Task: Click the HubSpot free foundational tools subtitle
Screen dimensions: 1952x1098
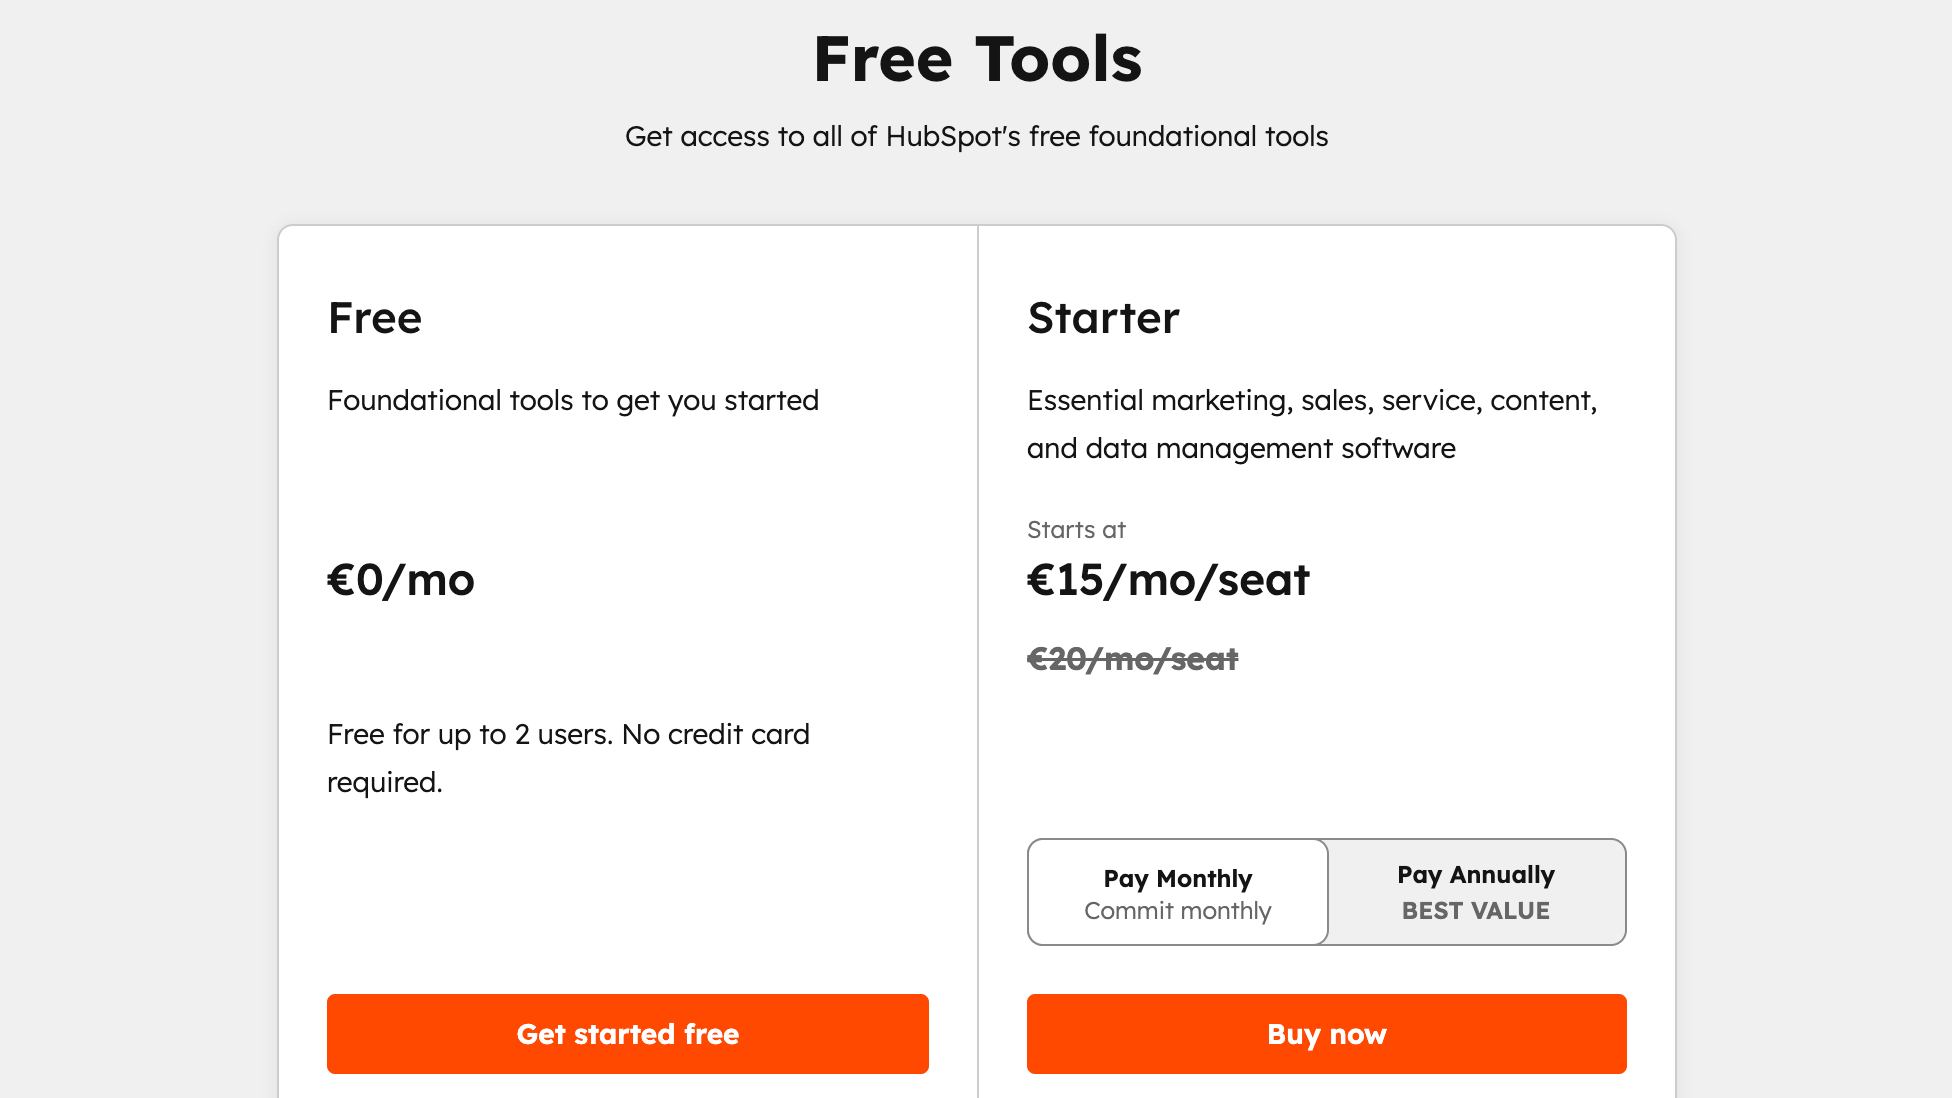Action: (977, 136)
